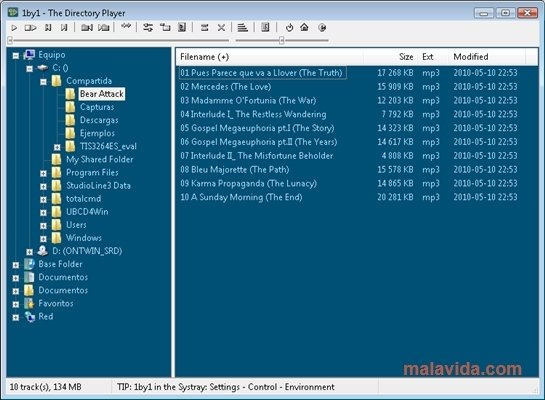This screenshot has height=400, width=545.
Task: Toggle the shuffle arrows icon
Action: pyautogui.click(x=126, y=26)
